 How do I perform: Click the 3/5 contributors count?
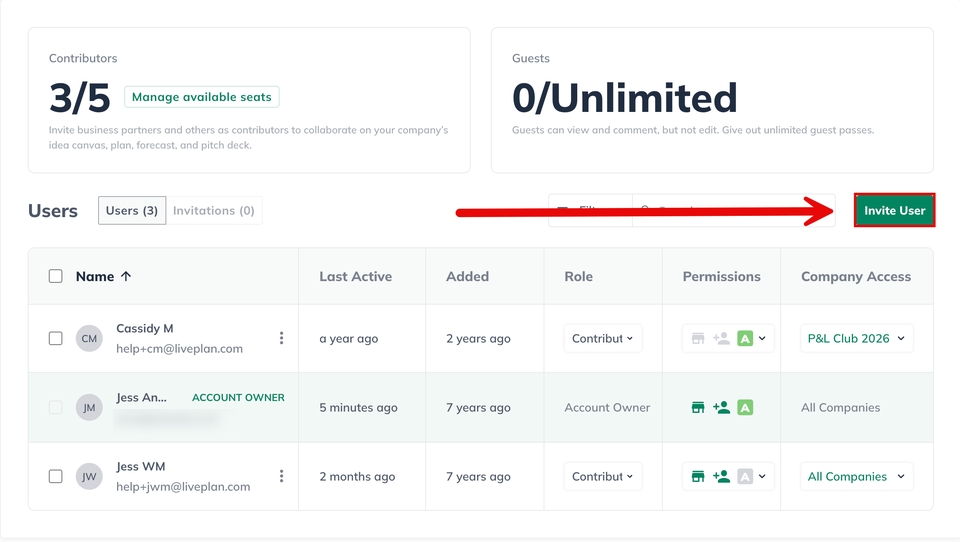[x=80, y=98]
